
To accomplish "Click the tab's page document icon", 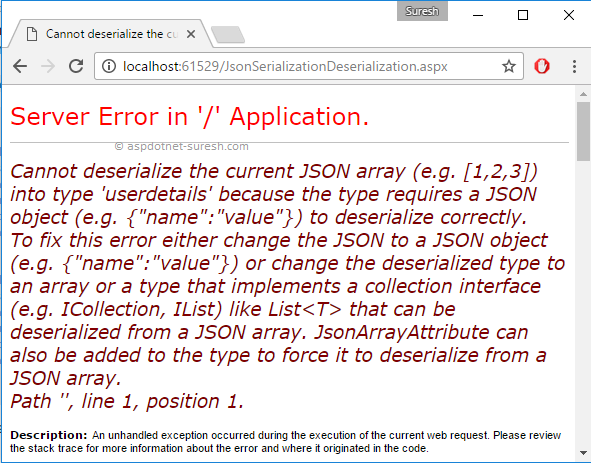I will coord(32,34).
